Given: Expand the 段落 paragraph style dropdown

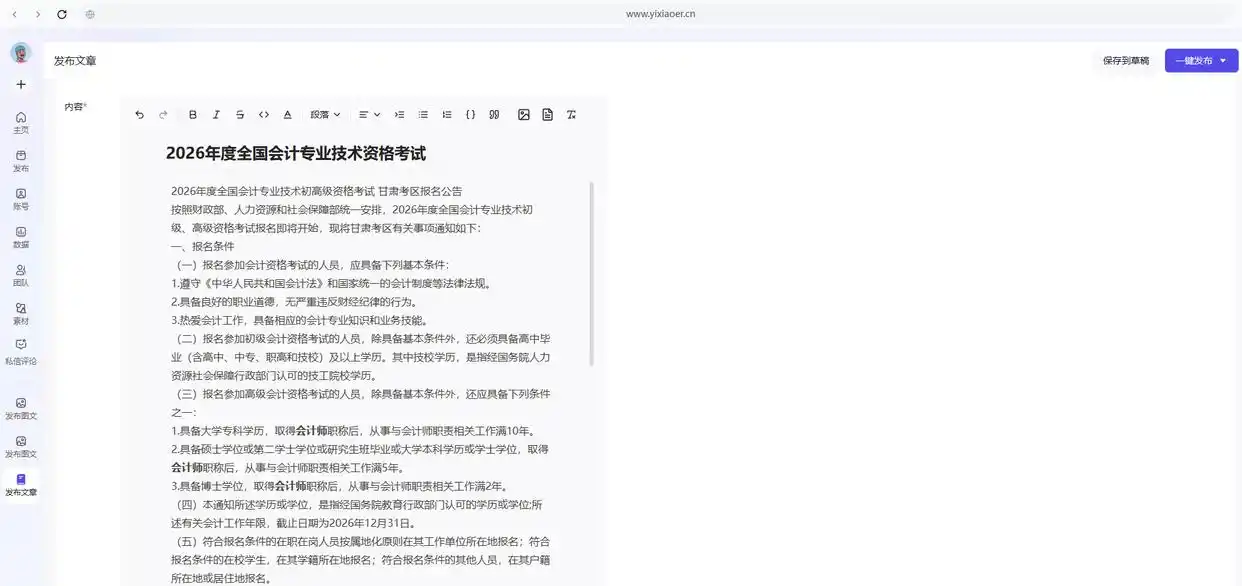Looking at the screenshot, I should pyautogui.click(x=325, y=115).
